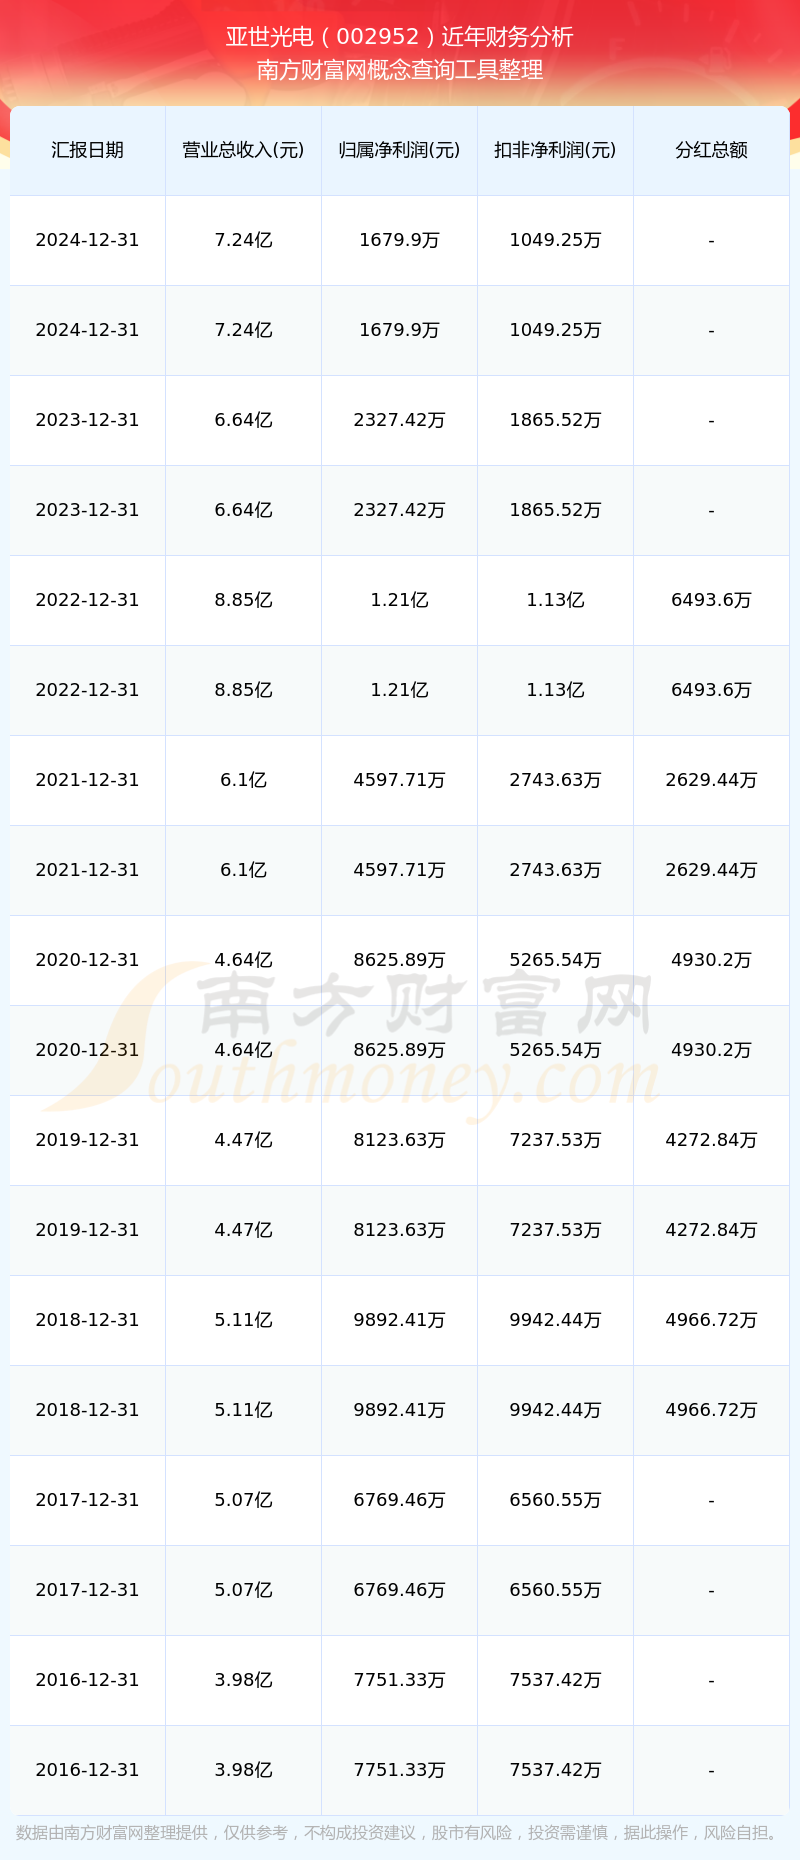Screen dimensions: 800x1860
Task: Click the 南方财富网概念查询工具整理 subtitle
Action: pyautogui.click(x=400, y=70)
